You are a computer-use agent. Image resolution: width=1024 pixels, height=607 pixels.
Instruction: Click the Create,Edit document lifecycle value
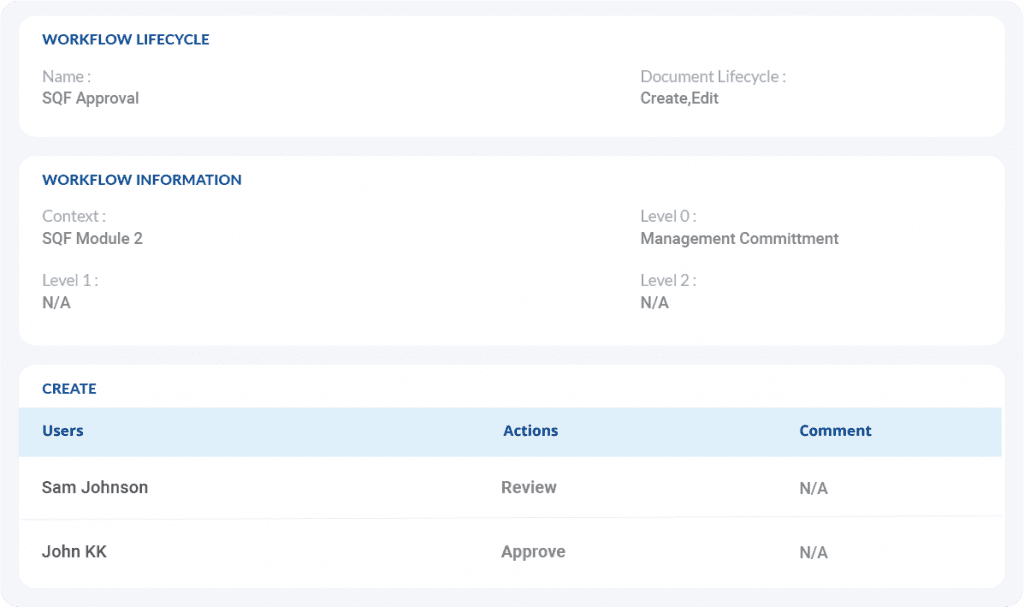click(x=679, y=98)
